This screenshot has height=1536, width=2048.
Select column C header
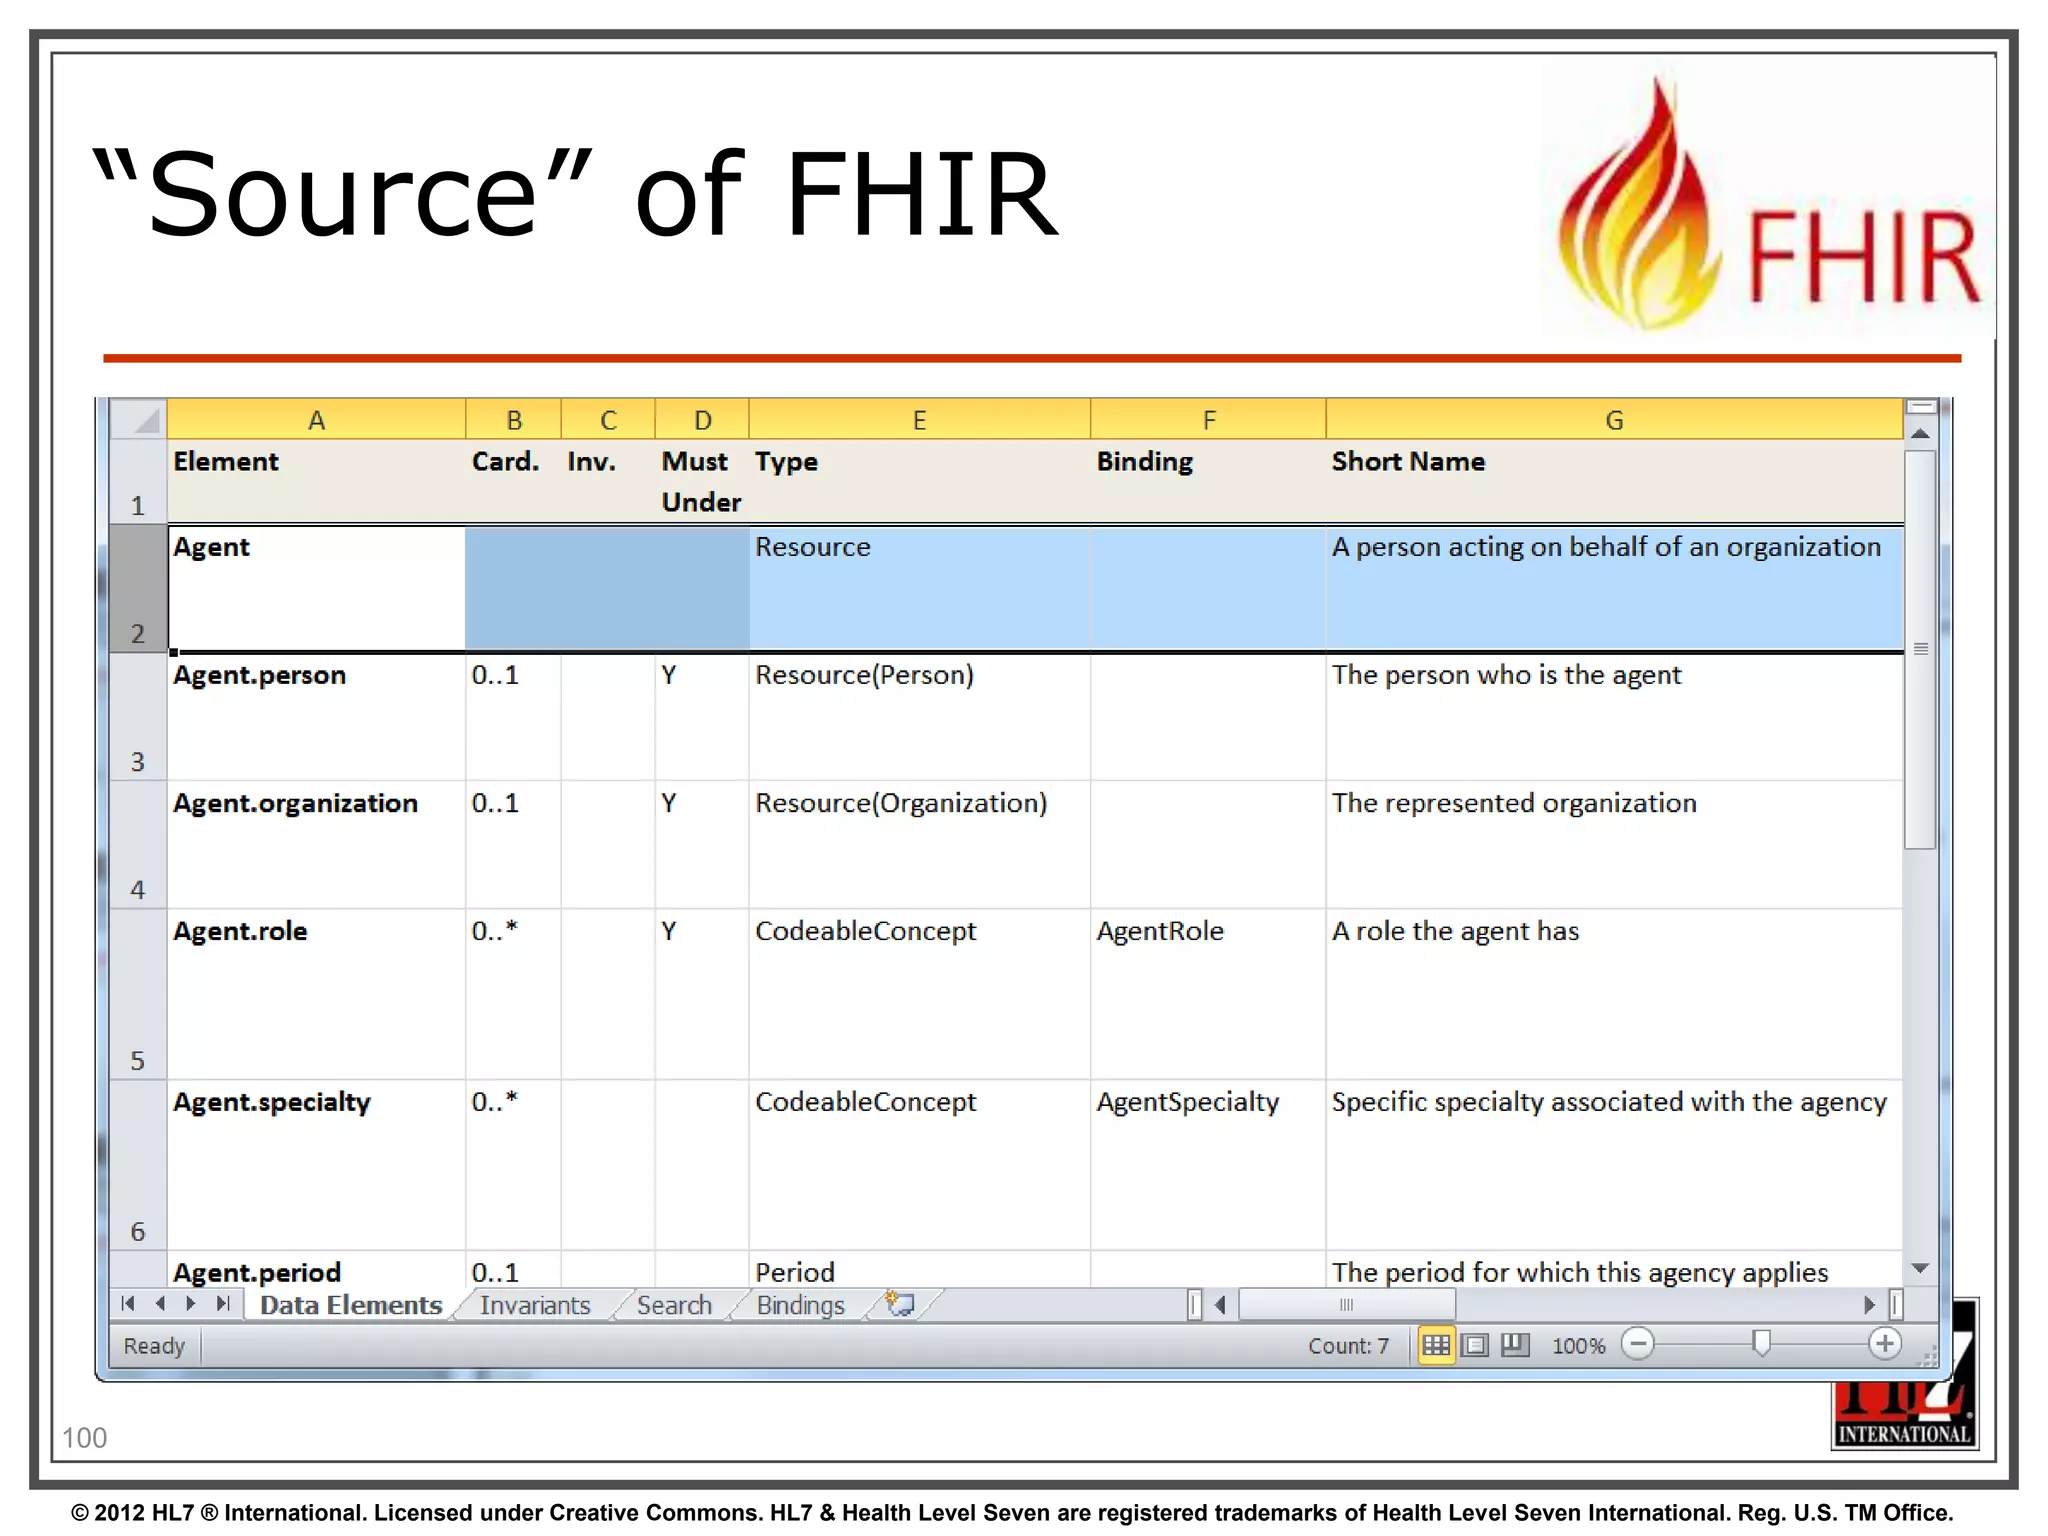(x=608, y=420)
